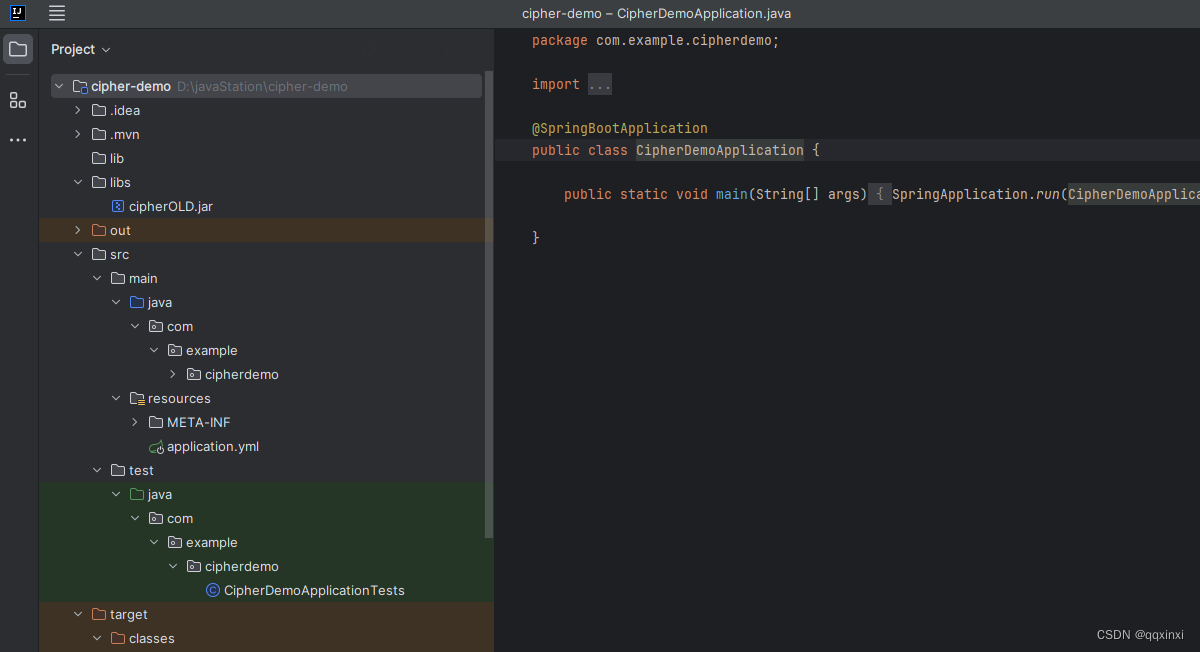Click the cipher-demo module folder icon
Image resolution: width=1200 pixels, height=652 pixels.
pyautogui.click(x=80, y=86)
